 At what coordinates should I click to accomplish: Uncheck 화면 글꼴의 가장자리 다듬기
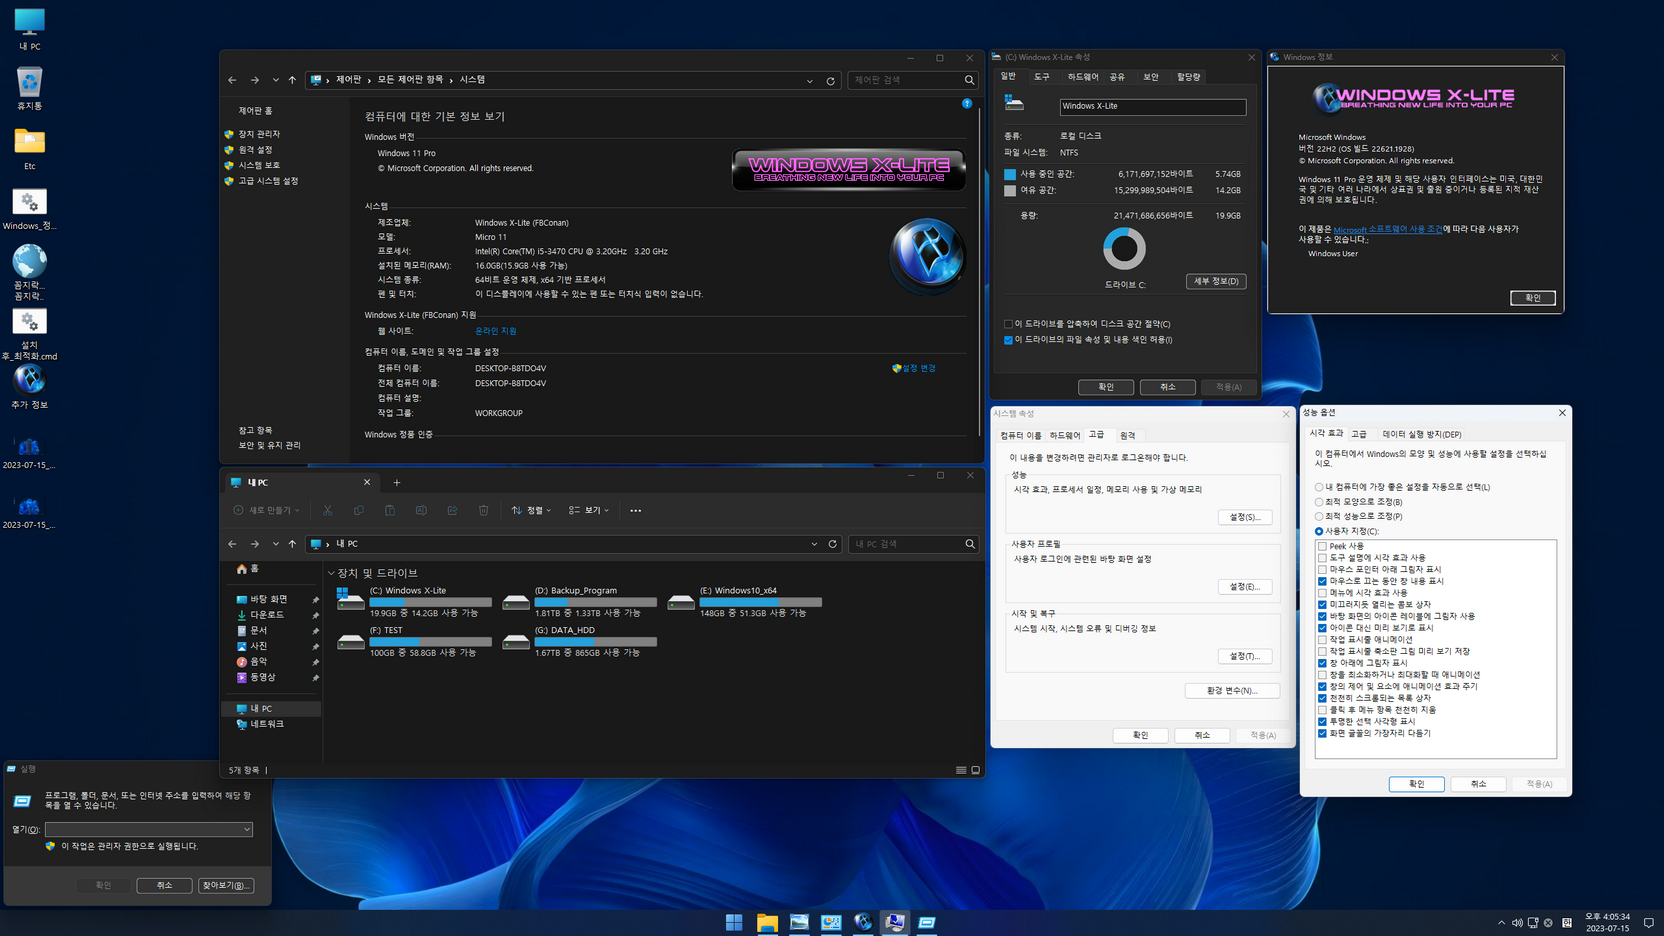[1322, 733]
